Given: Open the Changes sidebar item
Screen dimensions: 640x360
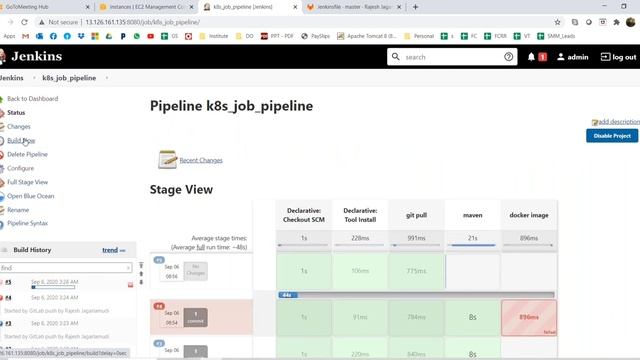Looking at the screenshot, I should pos(18,127).
